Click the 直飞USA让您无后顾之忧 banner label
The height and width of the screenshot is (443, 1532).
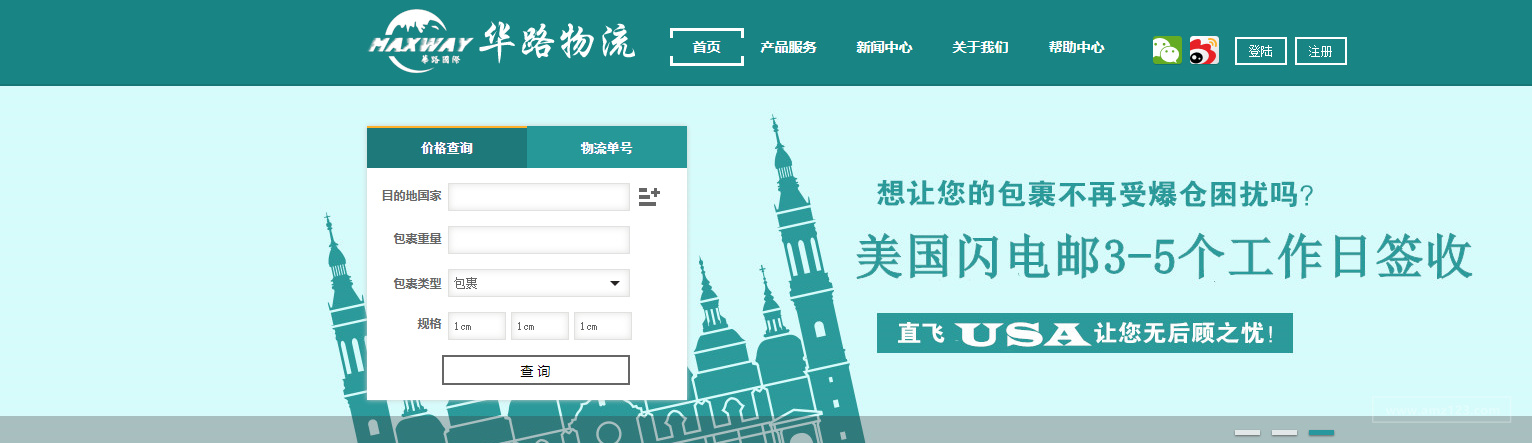coord(1085,333)
